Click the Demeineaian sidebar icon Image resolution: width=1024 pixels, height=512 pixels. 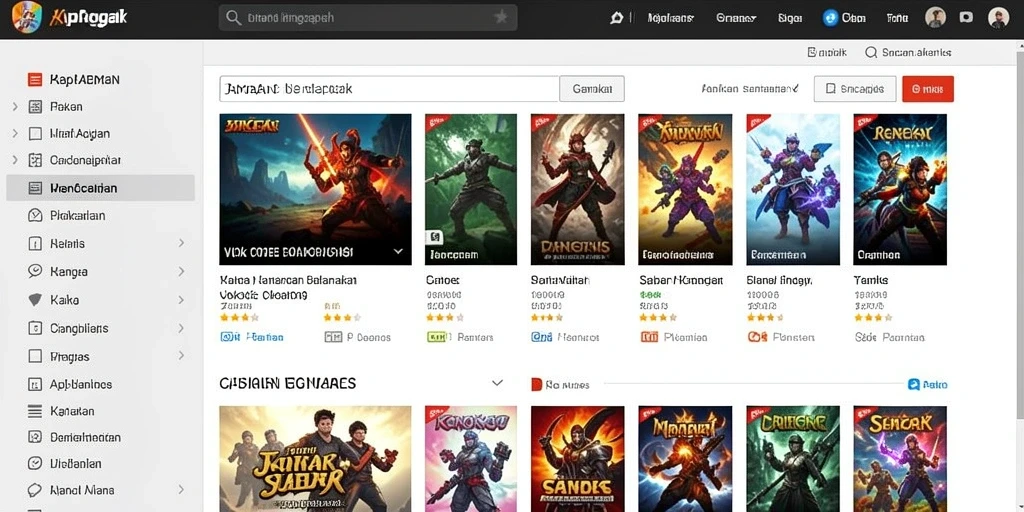pyautogui.click(x=35, y=438)
